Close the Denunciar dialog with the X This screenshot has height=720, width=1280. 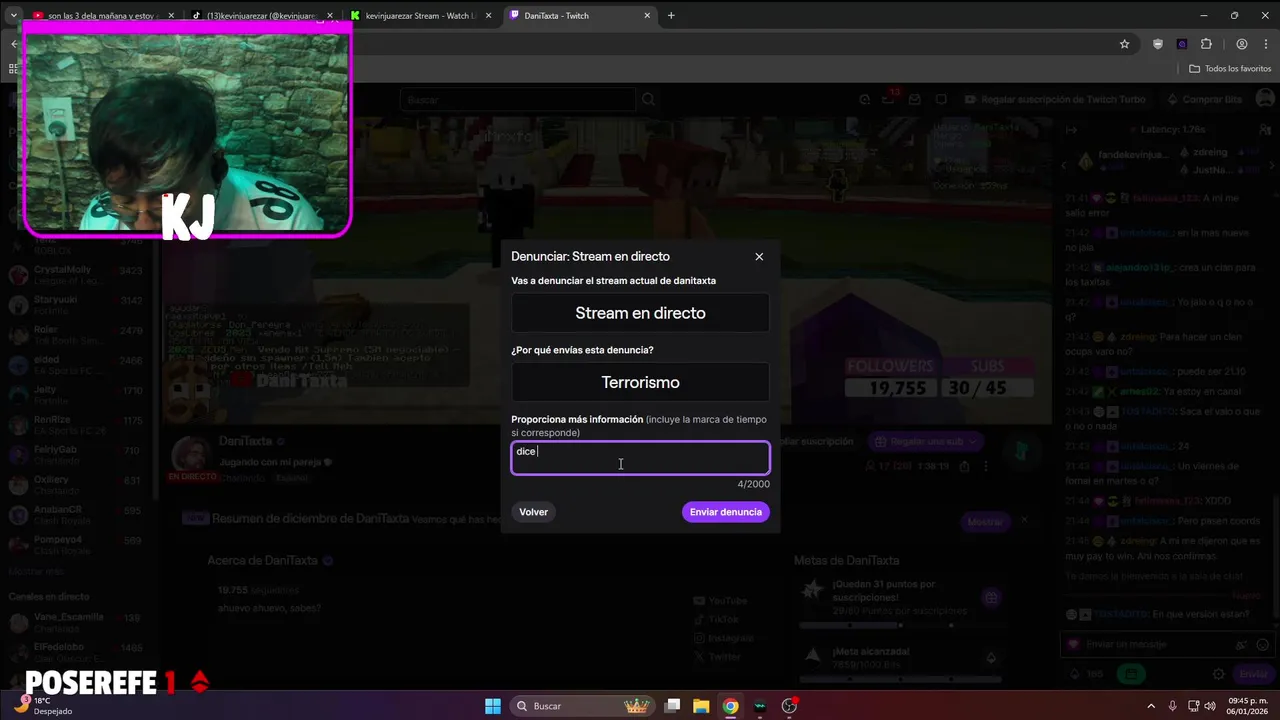point(759,257)
